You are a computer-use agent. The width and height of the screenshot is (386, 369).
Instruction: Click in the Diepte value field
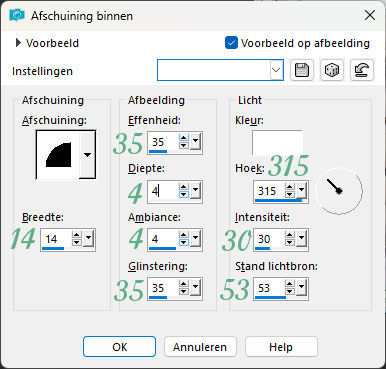point(163,191)
